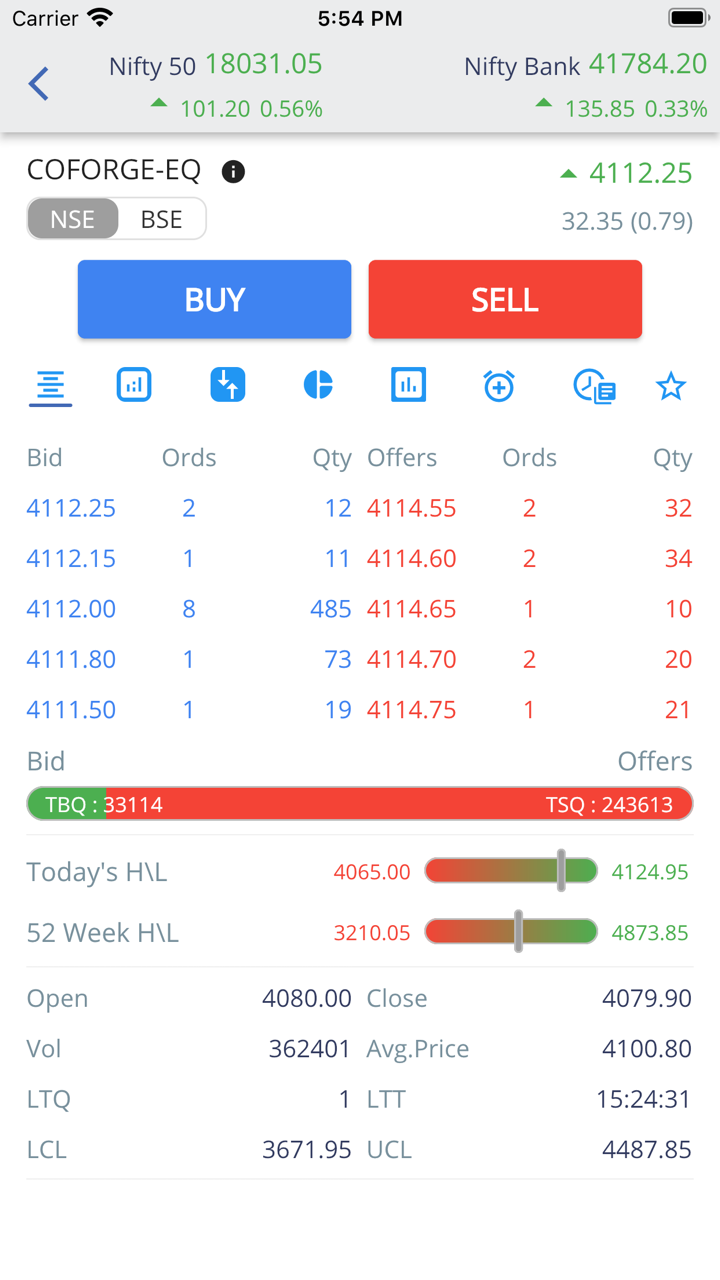Tap the back arrow in header
The width and height of the screenshot is (720, 1280).
tap(39, 84)
